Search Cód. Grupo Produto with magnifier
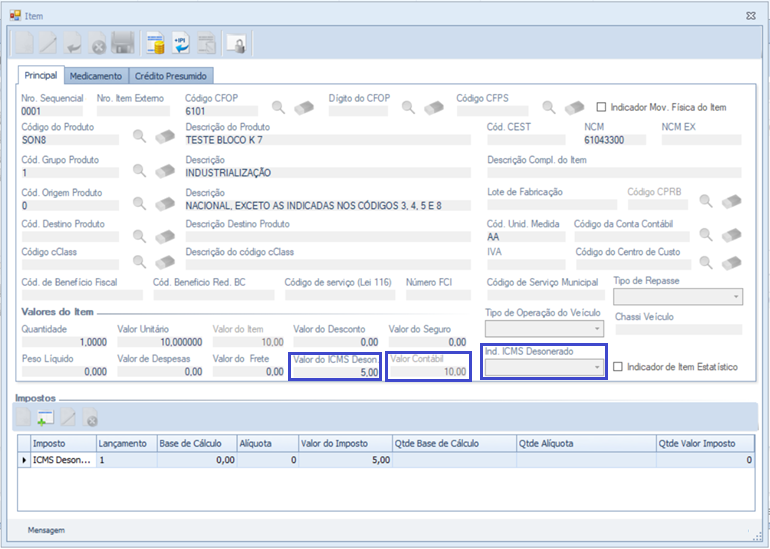This screenshot has width=770, height=549. click(x=141, y=170)
